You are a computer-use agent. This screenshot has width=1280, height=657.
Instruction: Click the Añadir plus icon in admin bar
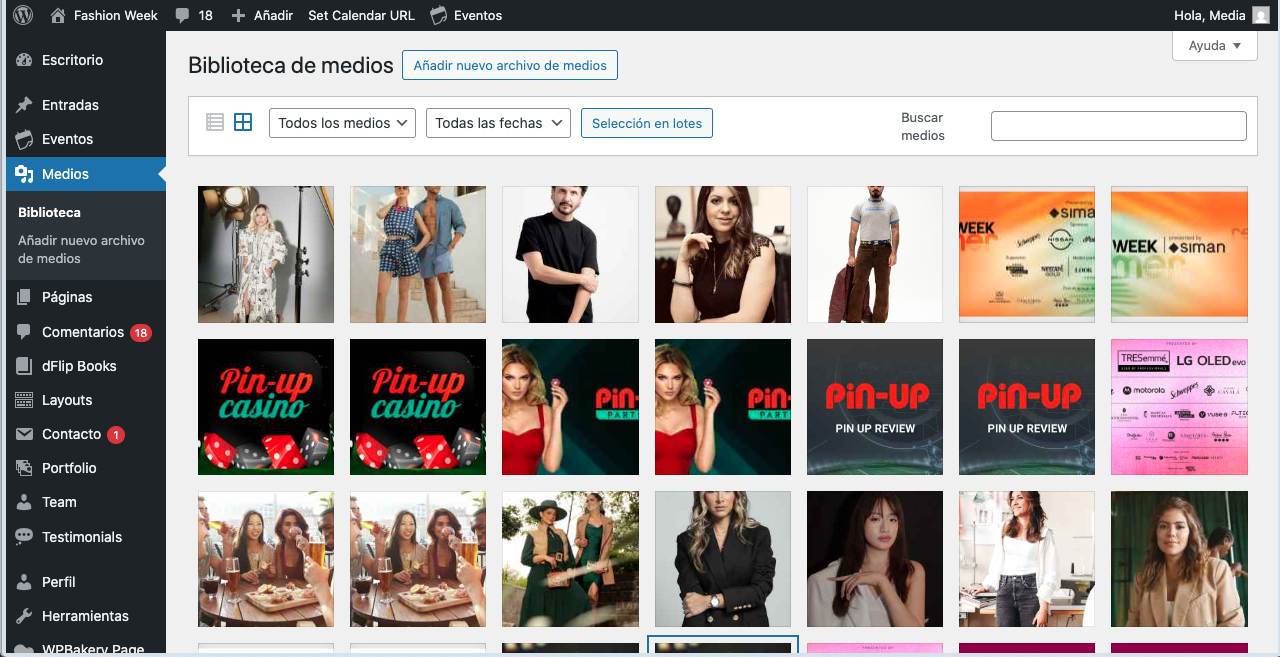point(238,16)
